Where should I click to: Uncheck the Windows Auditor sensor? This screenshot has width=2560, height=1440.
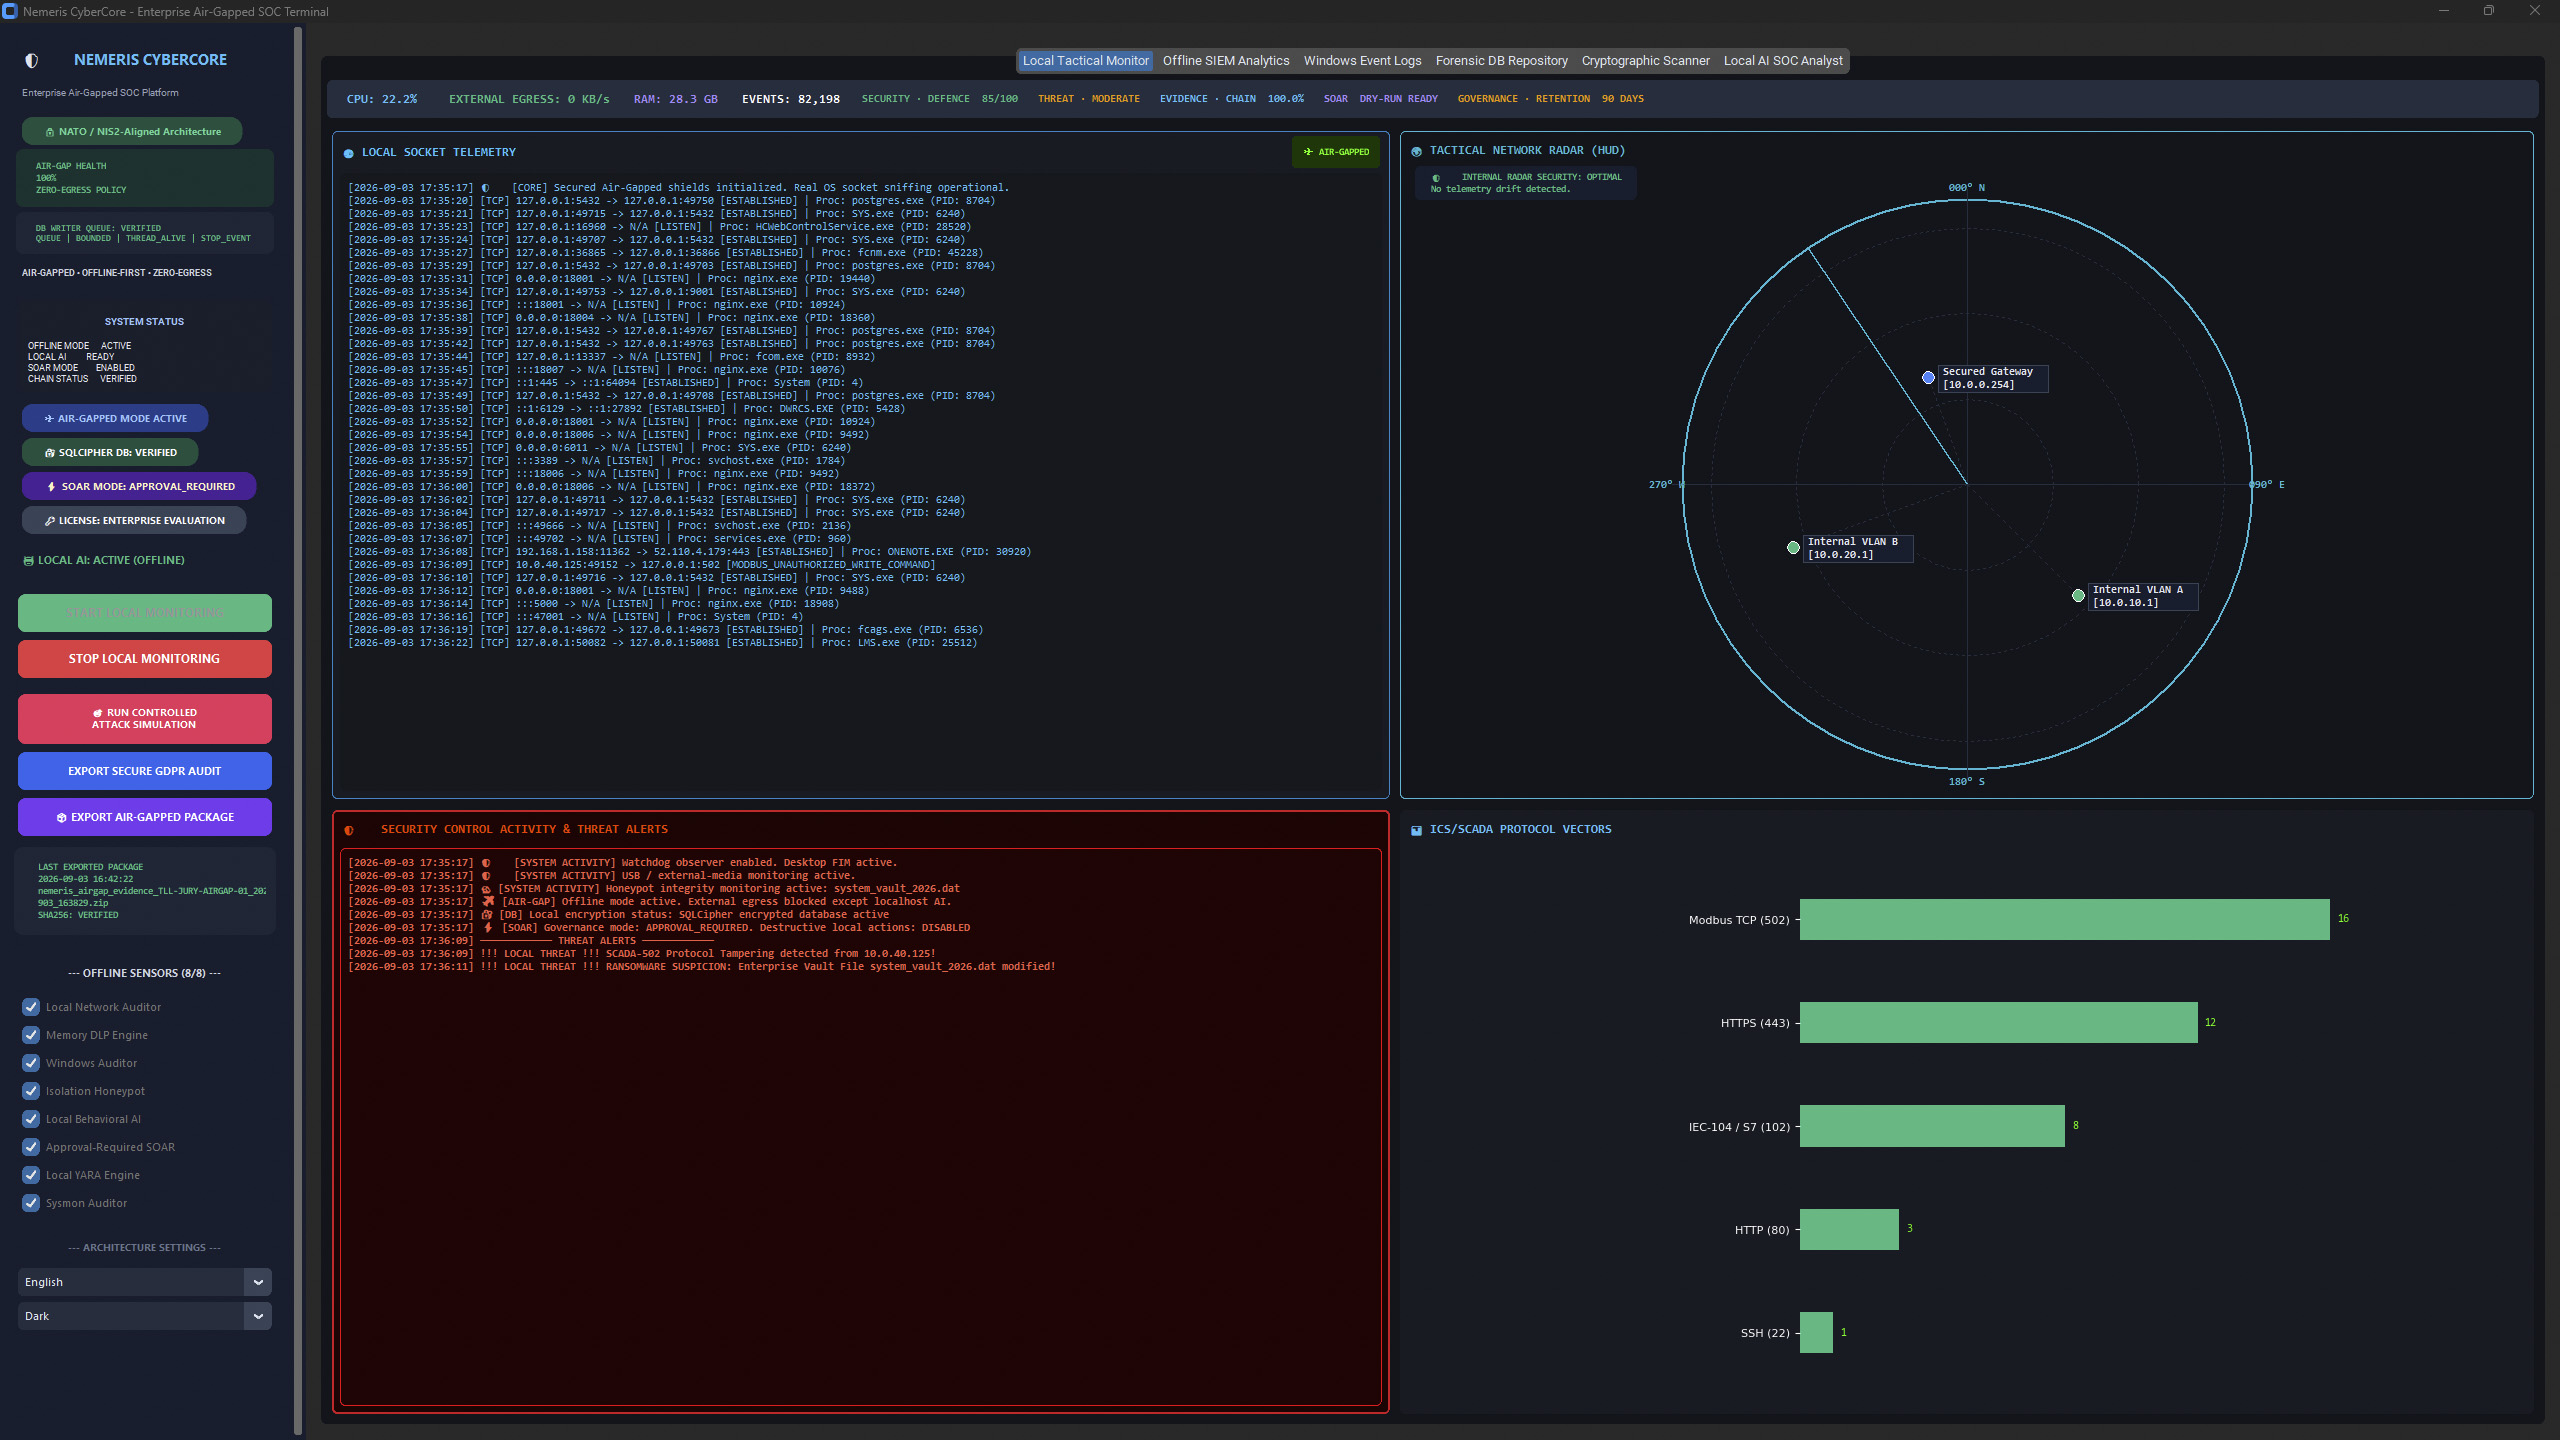coord(31,1063)
